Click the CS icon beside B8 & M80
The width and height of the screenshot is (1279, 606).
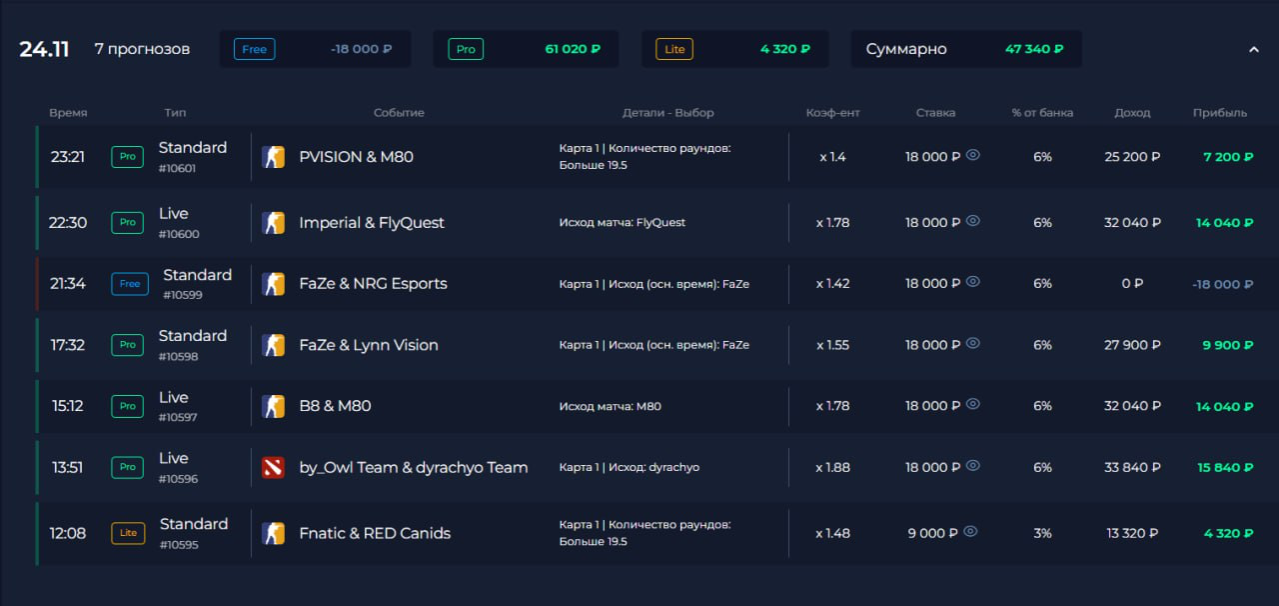273,406
